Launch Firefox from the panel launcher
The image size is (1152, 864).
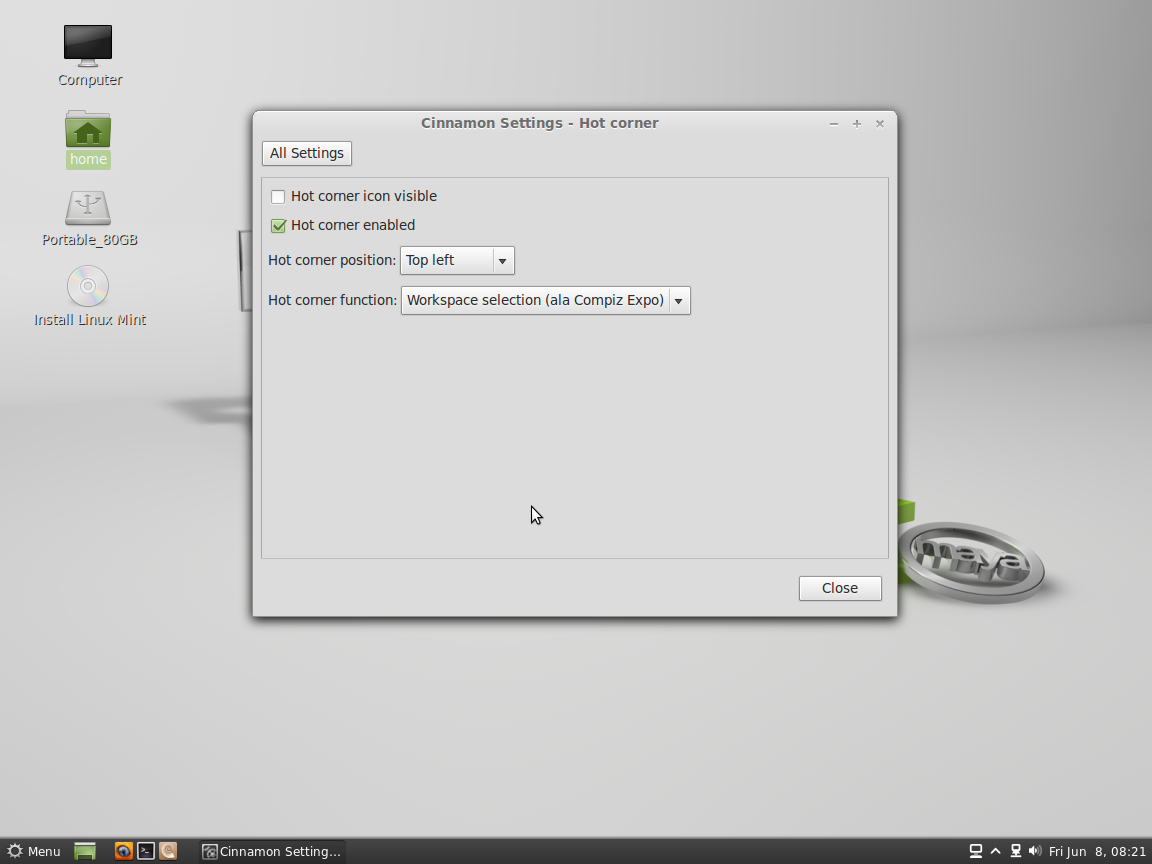coord(124,851)
